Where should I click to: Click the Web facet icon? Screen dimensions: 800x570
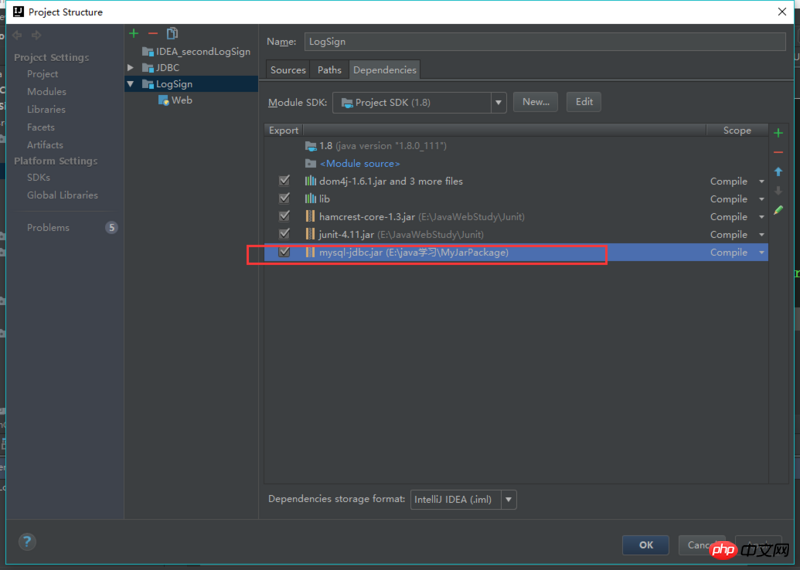tap(164, 100)
